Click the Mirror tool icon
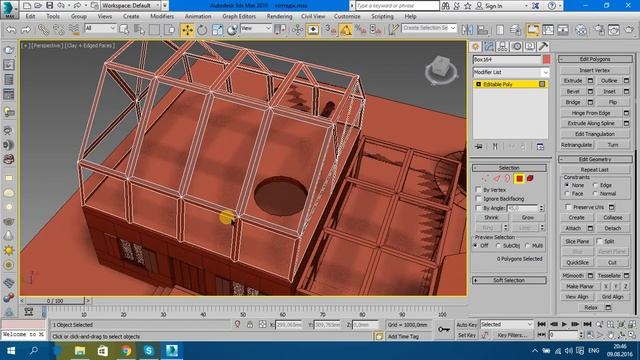The image size is (640, 360). [x=467, y=29]
